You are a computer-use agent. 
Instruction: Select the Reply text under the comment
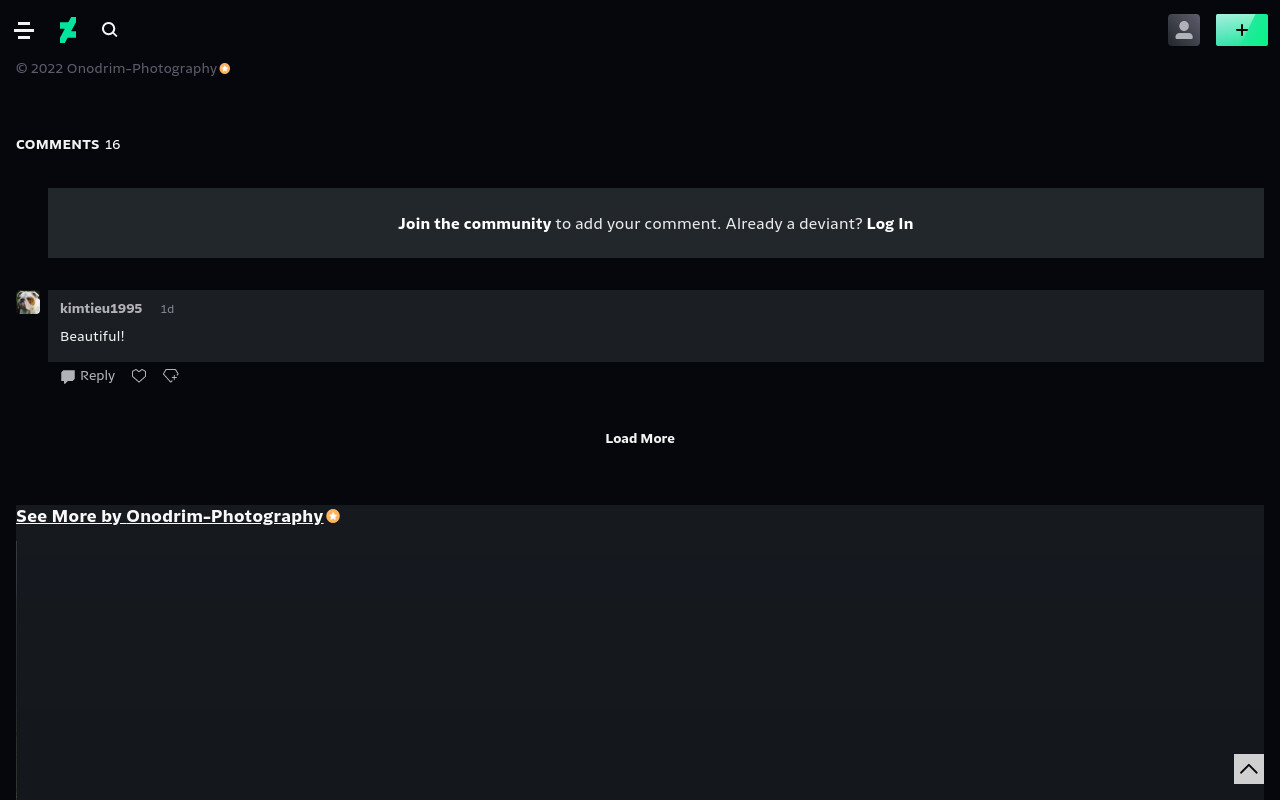click(x=97, y=376)
